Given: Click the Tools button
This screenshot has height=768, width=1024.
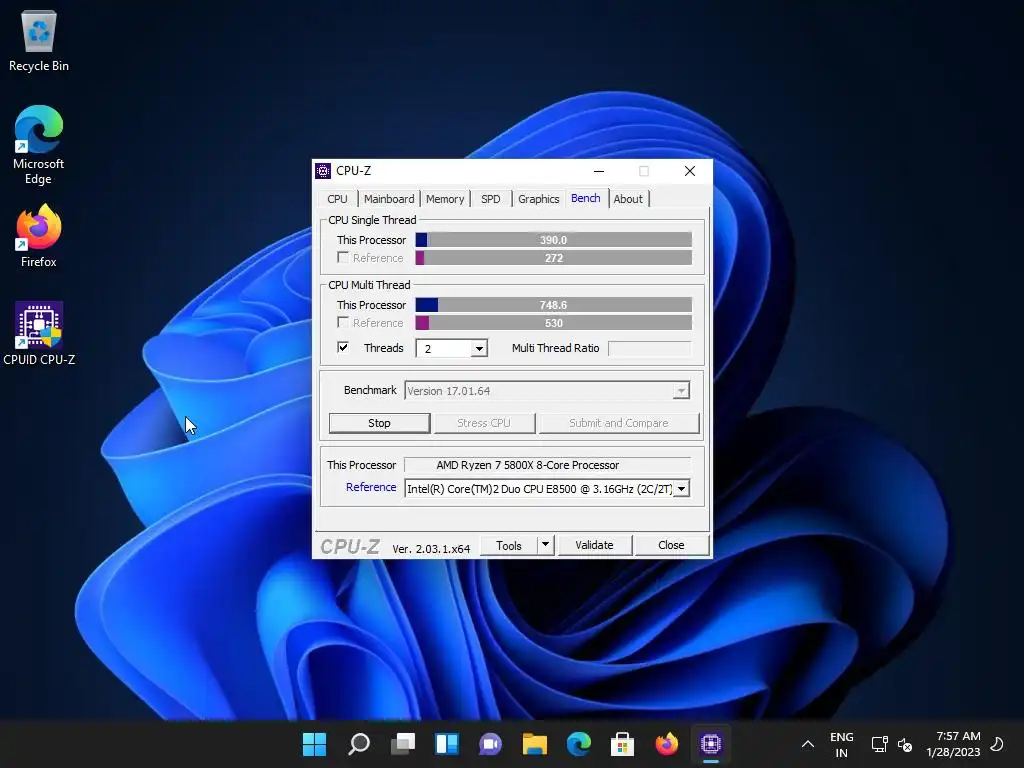Looking at the screenshot, I should 508,545.
